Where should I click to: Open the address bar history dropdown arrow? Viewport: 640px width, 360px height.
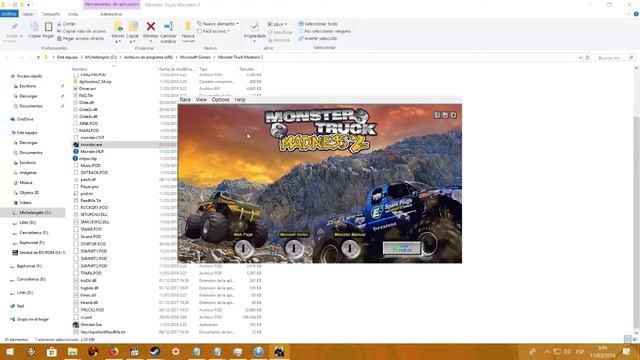click(x=580, y=58)
